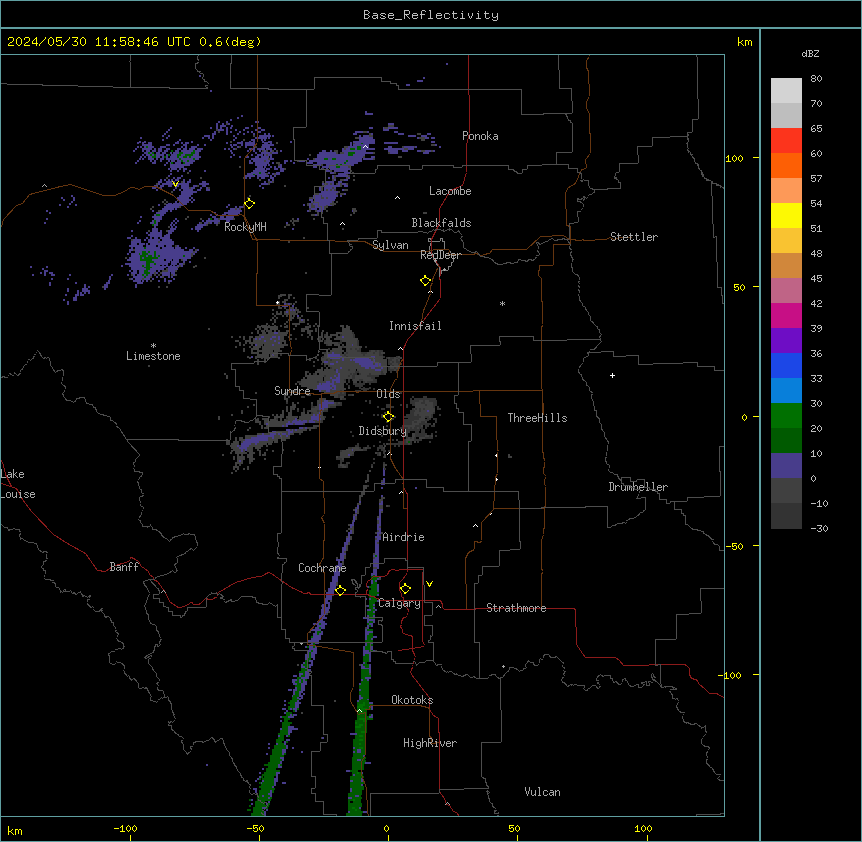The height and width of the screenshot is (842, 862).
Task: Click the Base_Reflectivity title text
Action: (x=431, y=15)
